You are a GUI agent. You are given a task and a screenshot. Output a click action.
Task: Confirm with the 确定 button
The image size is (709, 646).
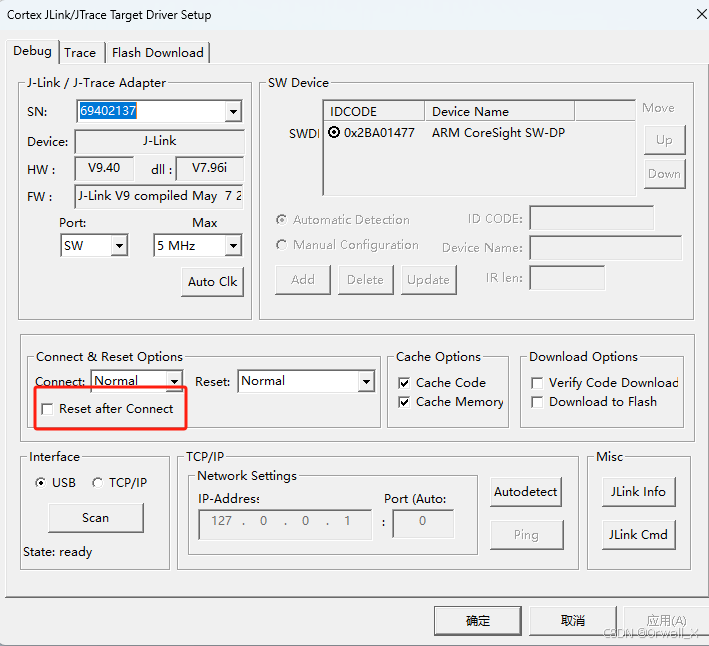477,621
